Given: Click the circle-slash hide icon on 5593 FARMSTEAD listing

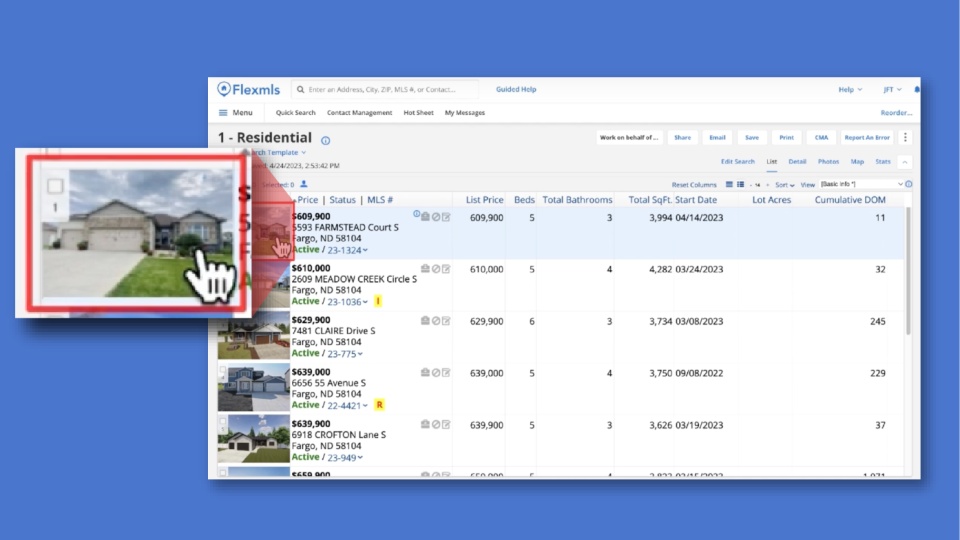Looking at the screenshot, I should [436, 217].
